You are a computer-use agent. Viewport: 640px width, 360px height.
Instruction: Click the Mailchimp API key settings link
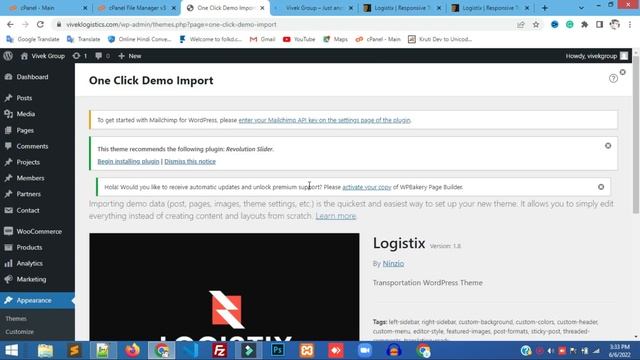point(324,120)
